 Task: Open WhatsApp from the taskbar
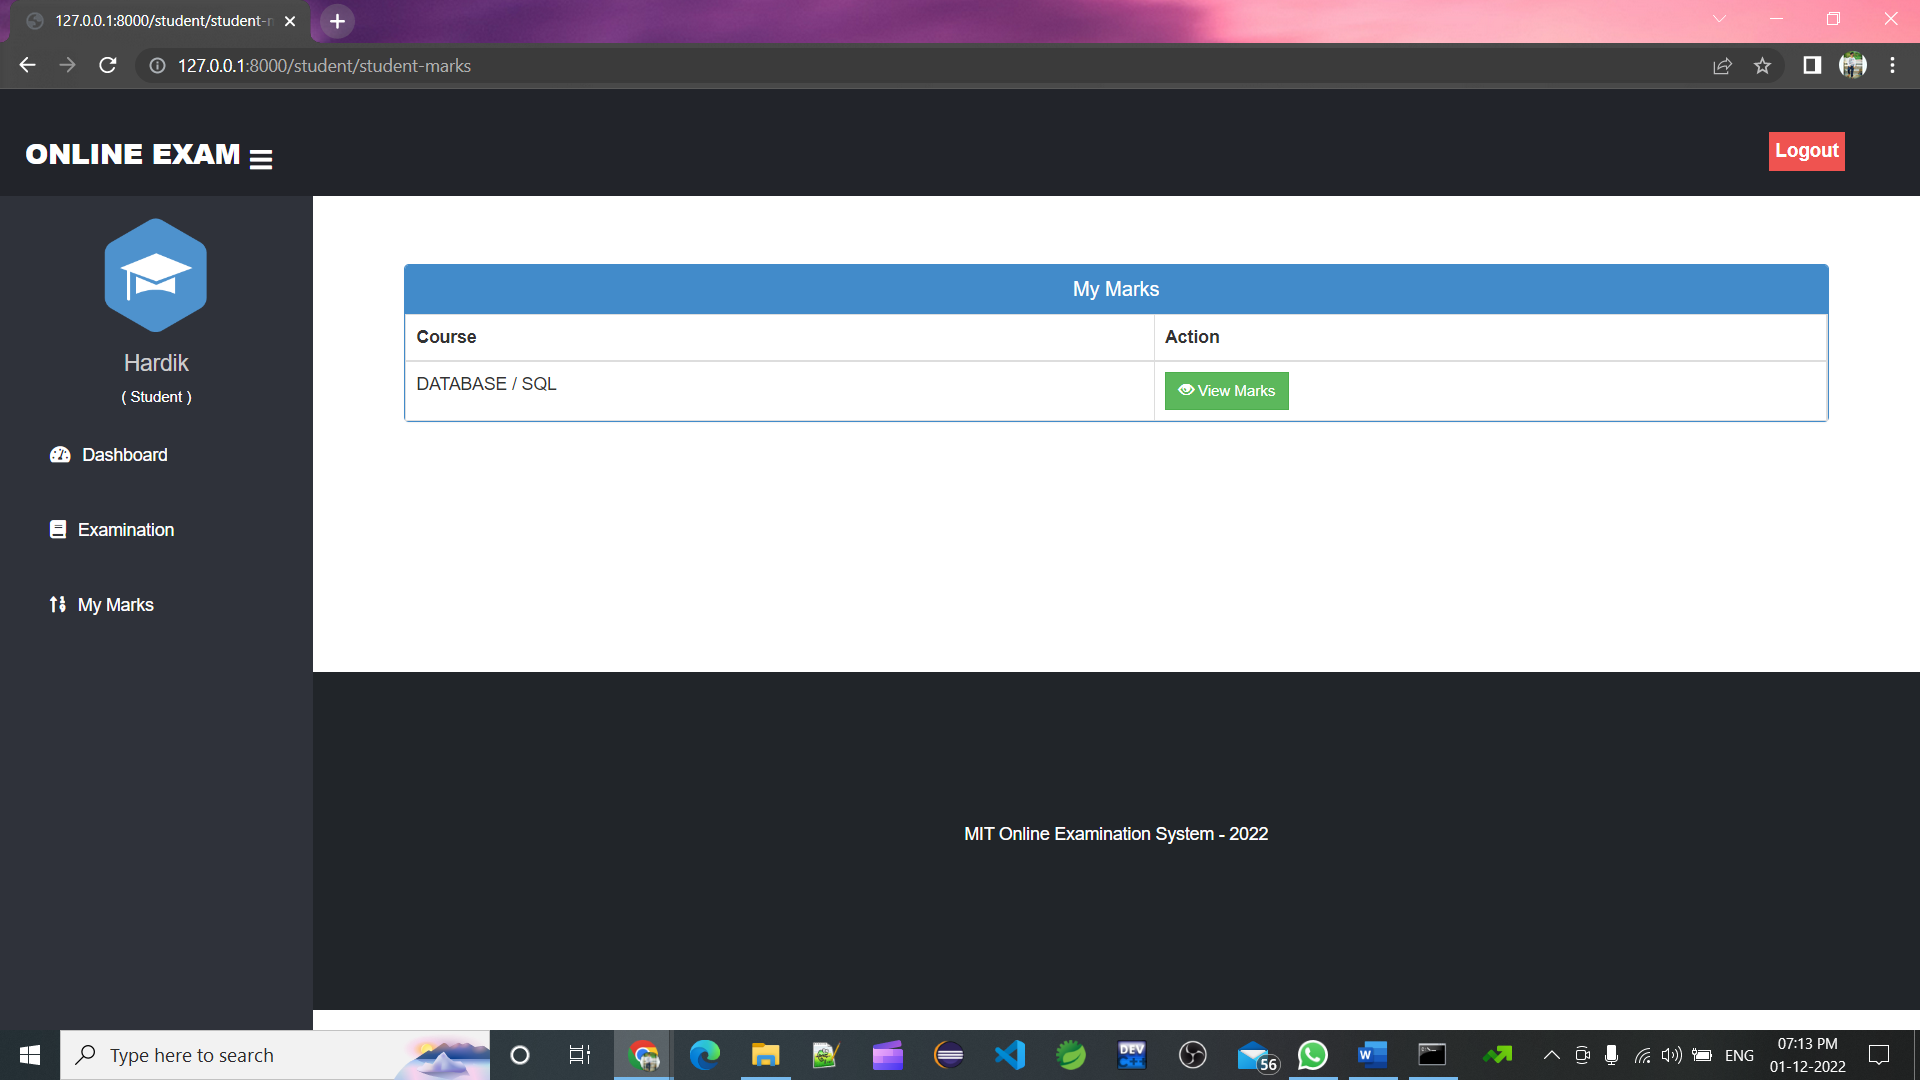pyautogui.click(x=1313, y=1055)
